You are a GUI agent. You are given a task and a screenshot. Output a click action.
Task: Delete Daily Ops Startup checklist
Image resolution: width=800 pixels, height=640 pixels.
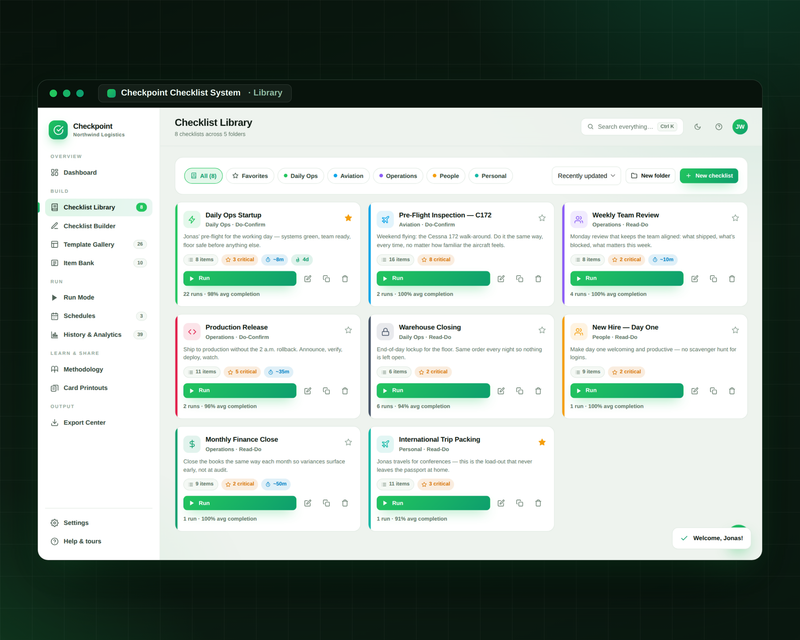pos(345,279)
